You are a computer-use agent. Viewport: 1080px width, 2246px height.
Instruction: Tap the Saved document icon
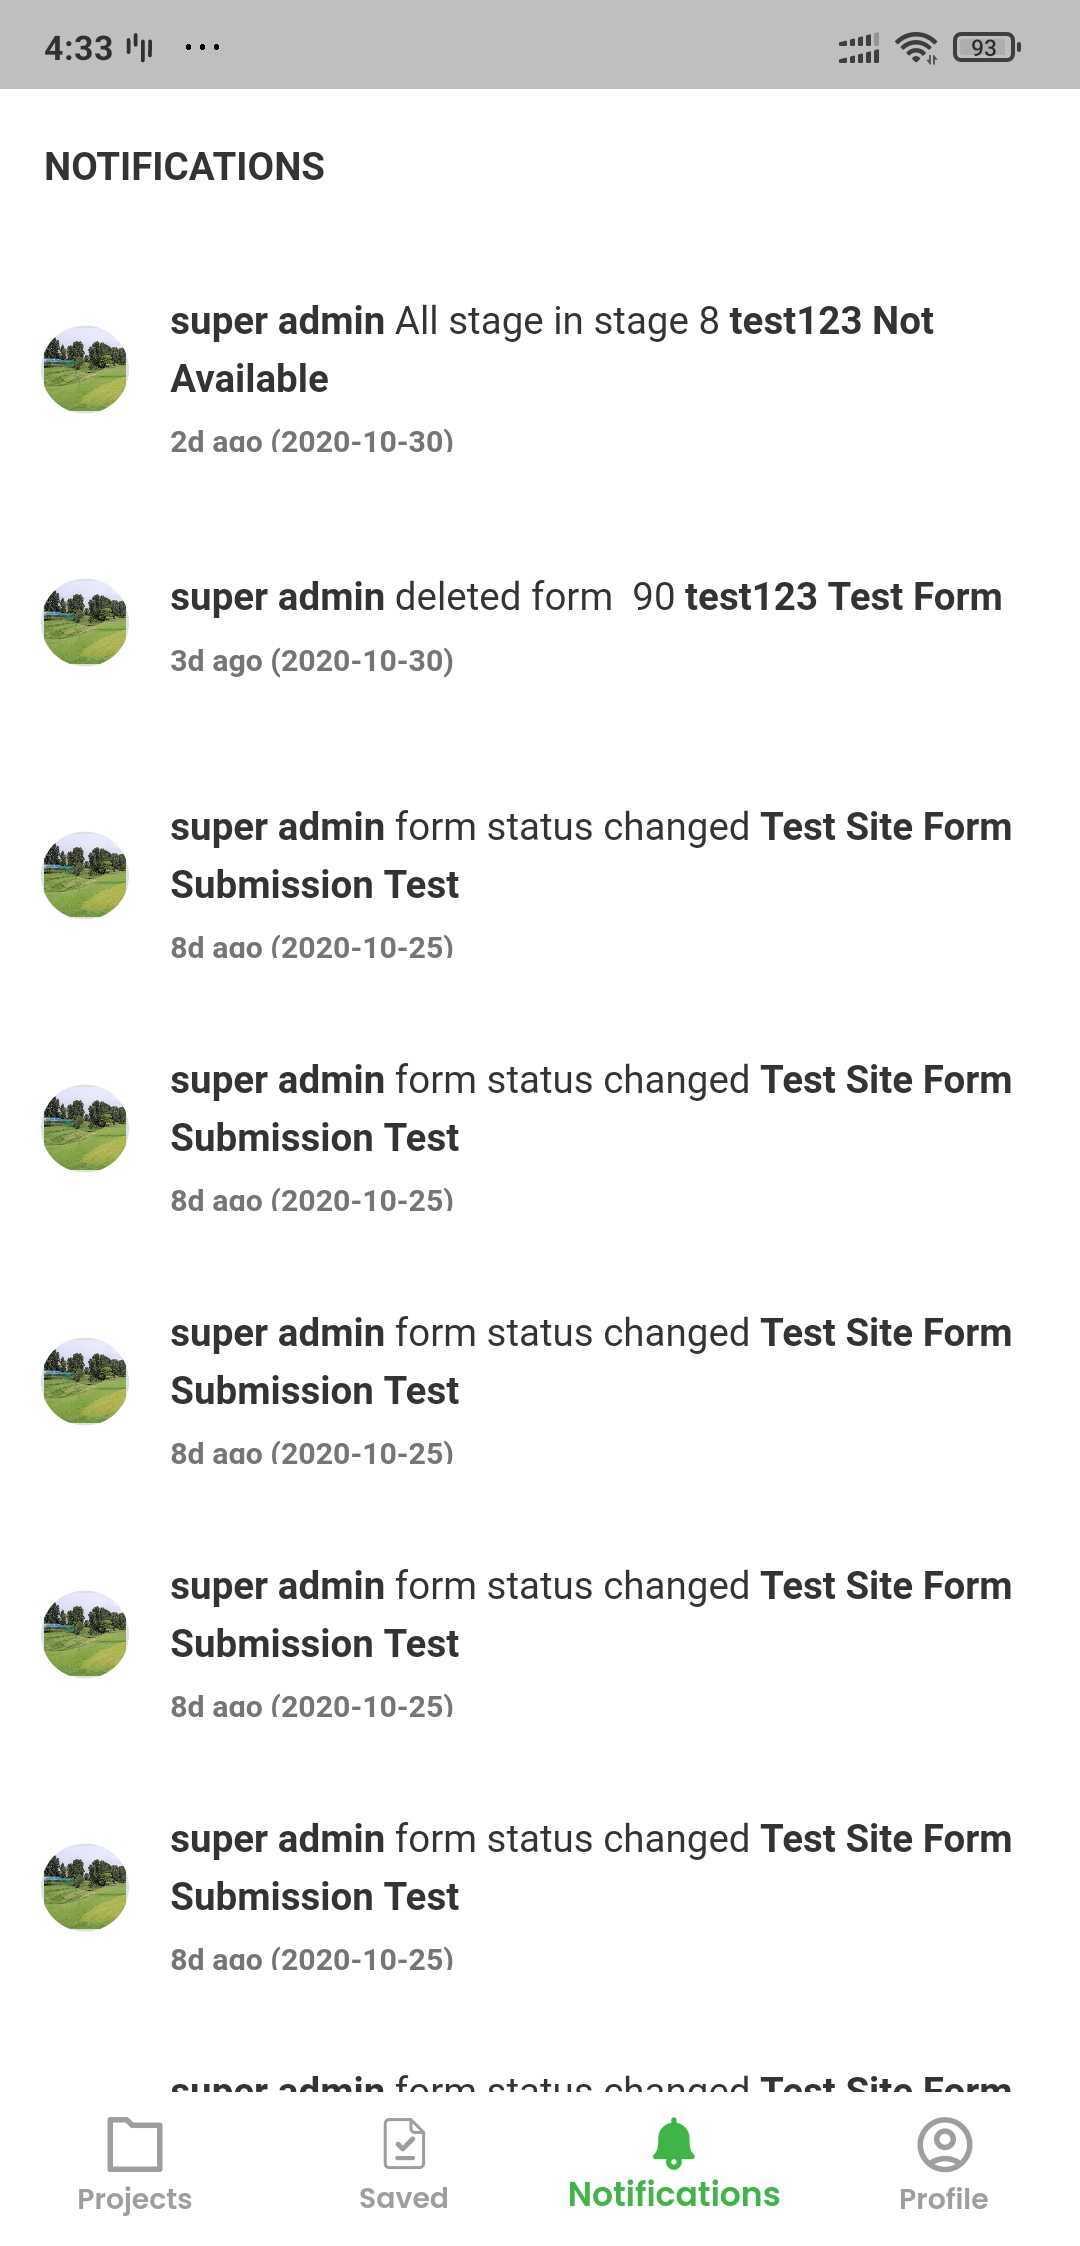click(404, 2144)
